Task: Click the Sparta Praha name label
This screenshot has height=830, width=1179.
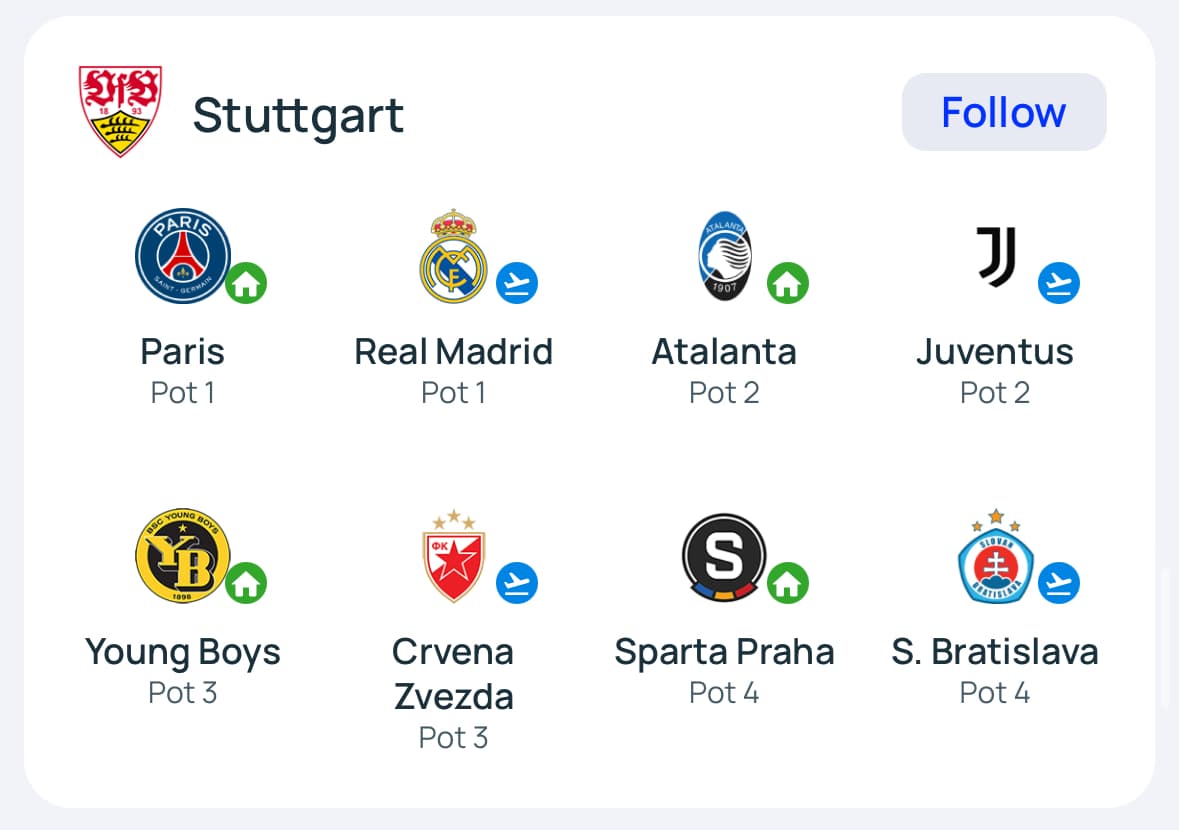Action: (724, 652)
